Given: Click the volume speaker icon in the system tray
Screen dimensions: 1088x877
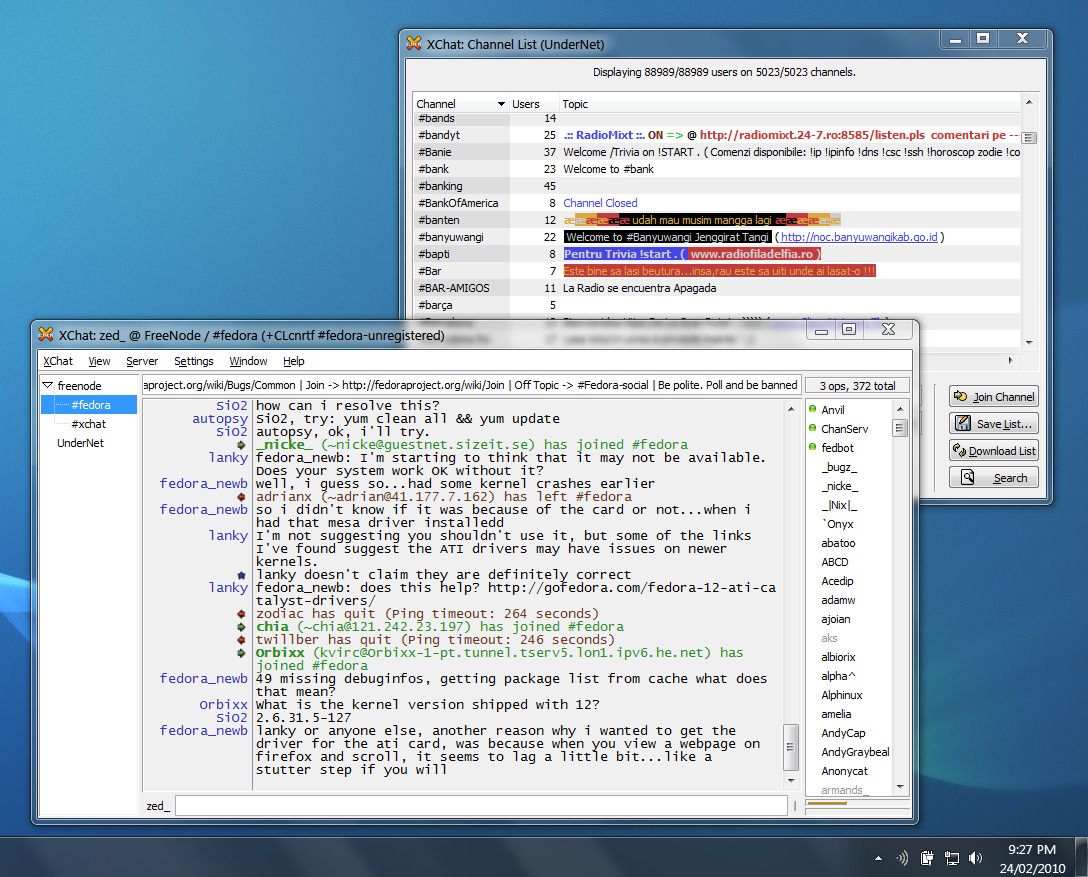Looking at the screenshot, I should point(975,857).
